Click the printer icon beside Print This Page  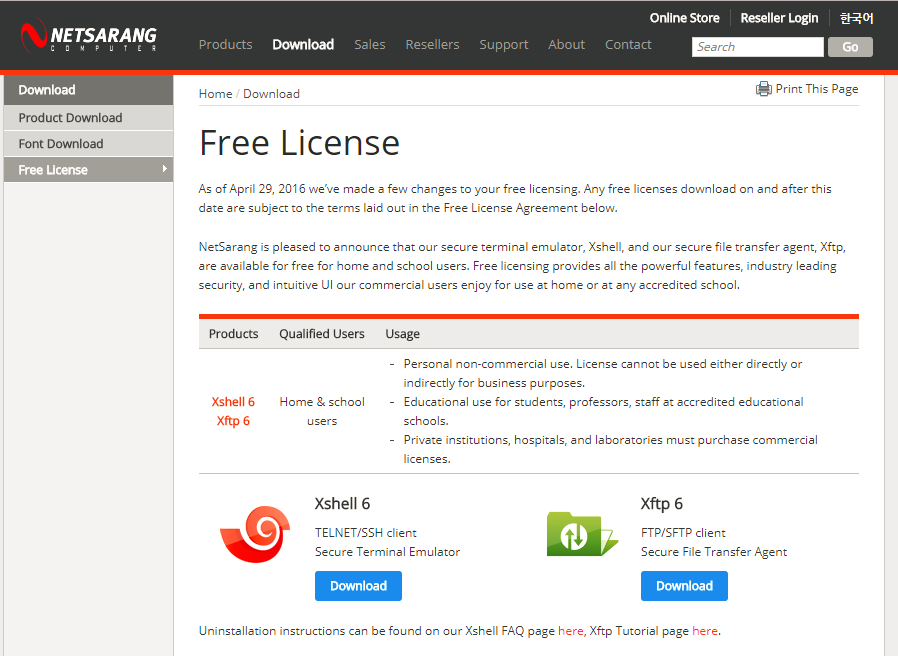point(763,89)
